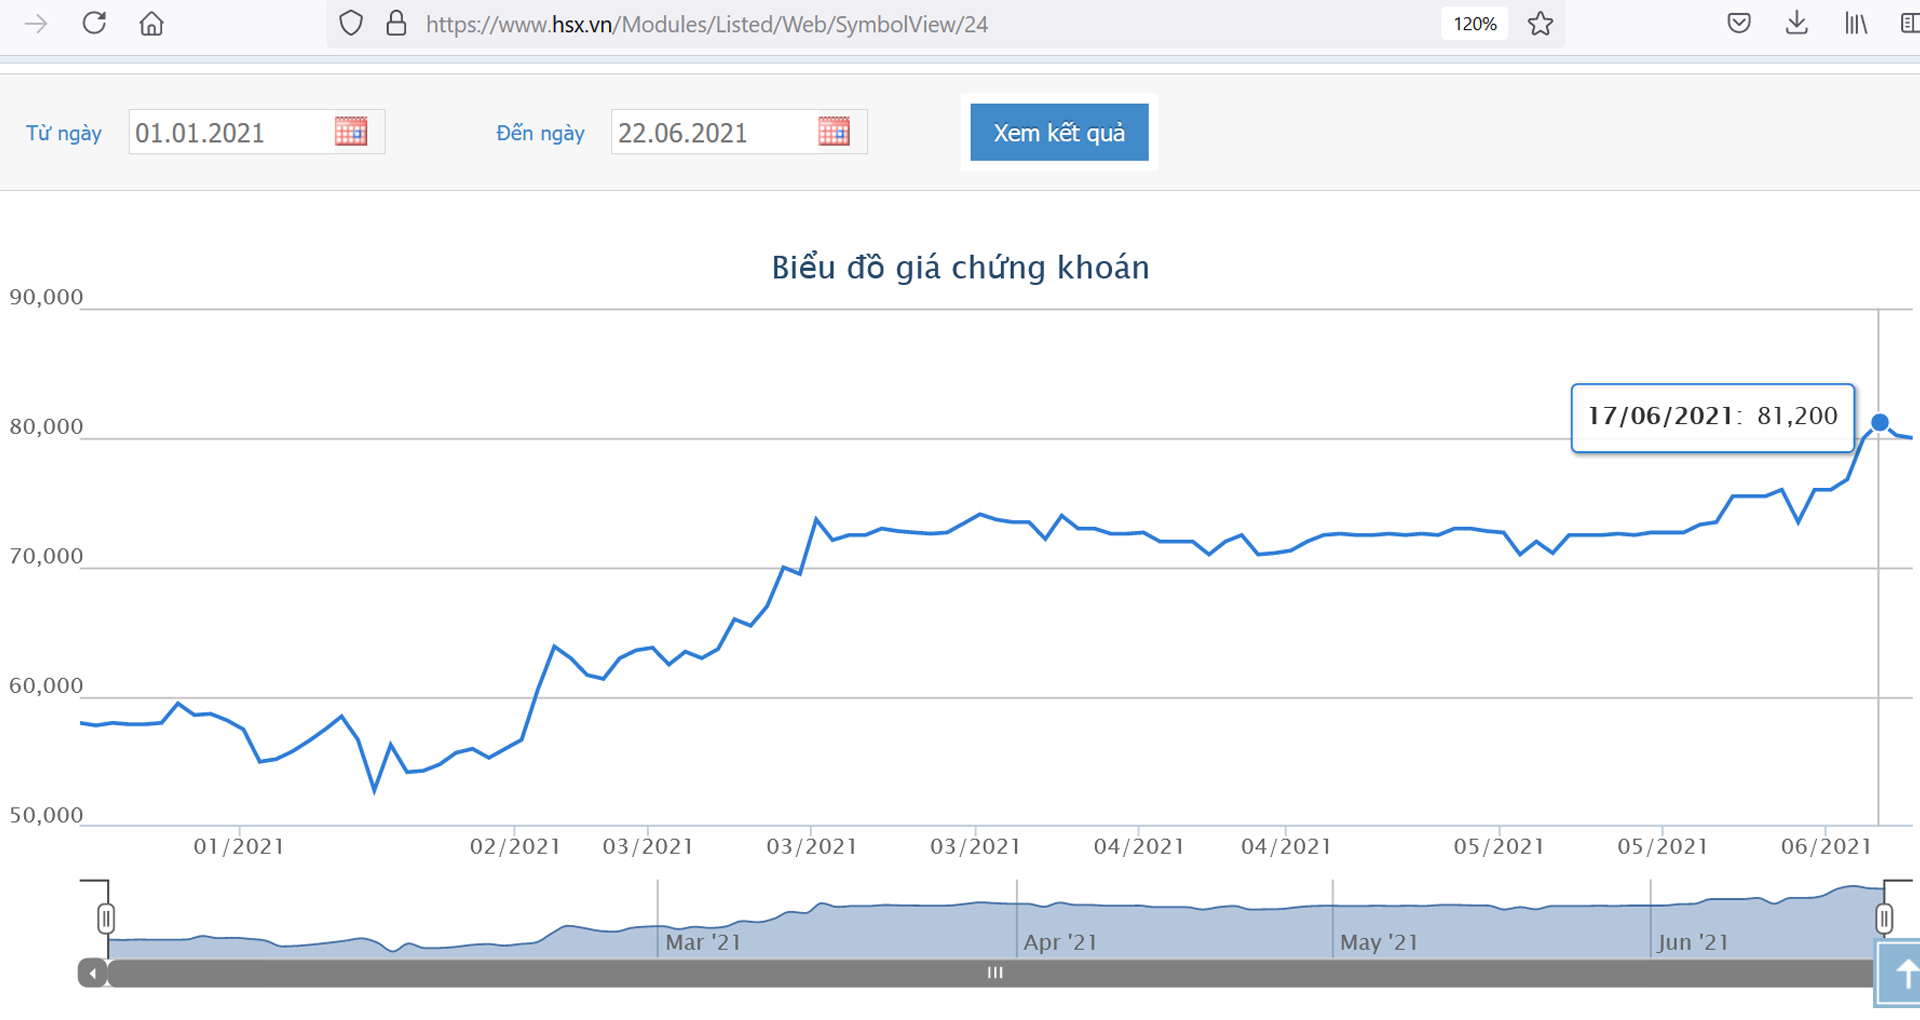Viewport: 1920px width, 1020px height.
Task: Click the Từ ngày date field
Action: click(230, 132)
